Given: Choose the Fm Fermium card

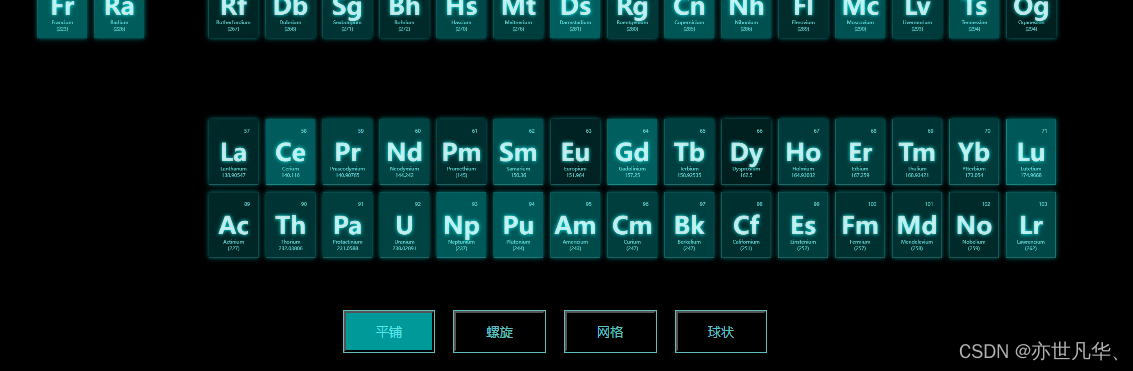Looking at the screenshot, I should coord(861,225).
